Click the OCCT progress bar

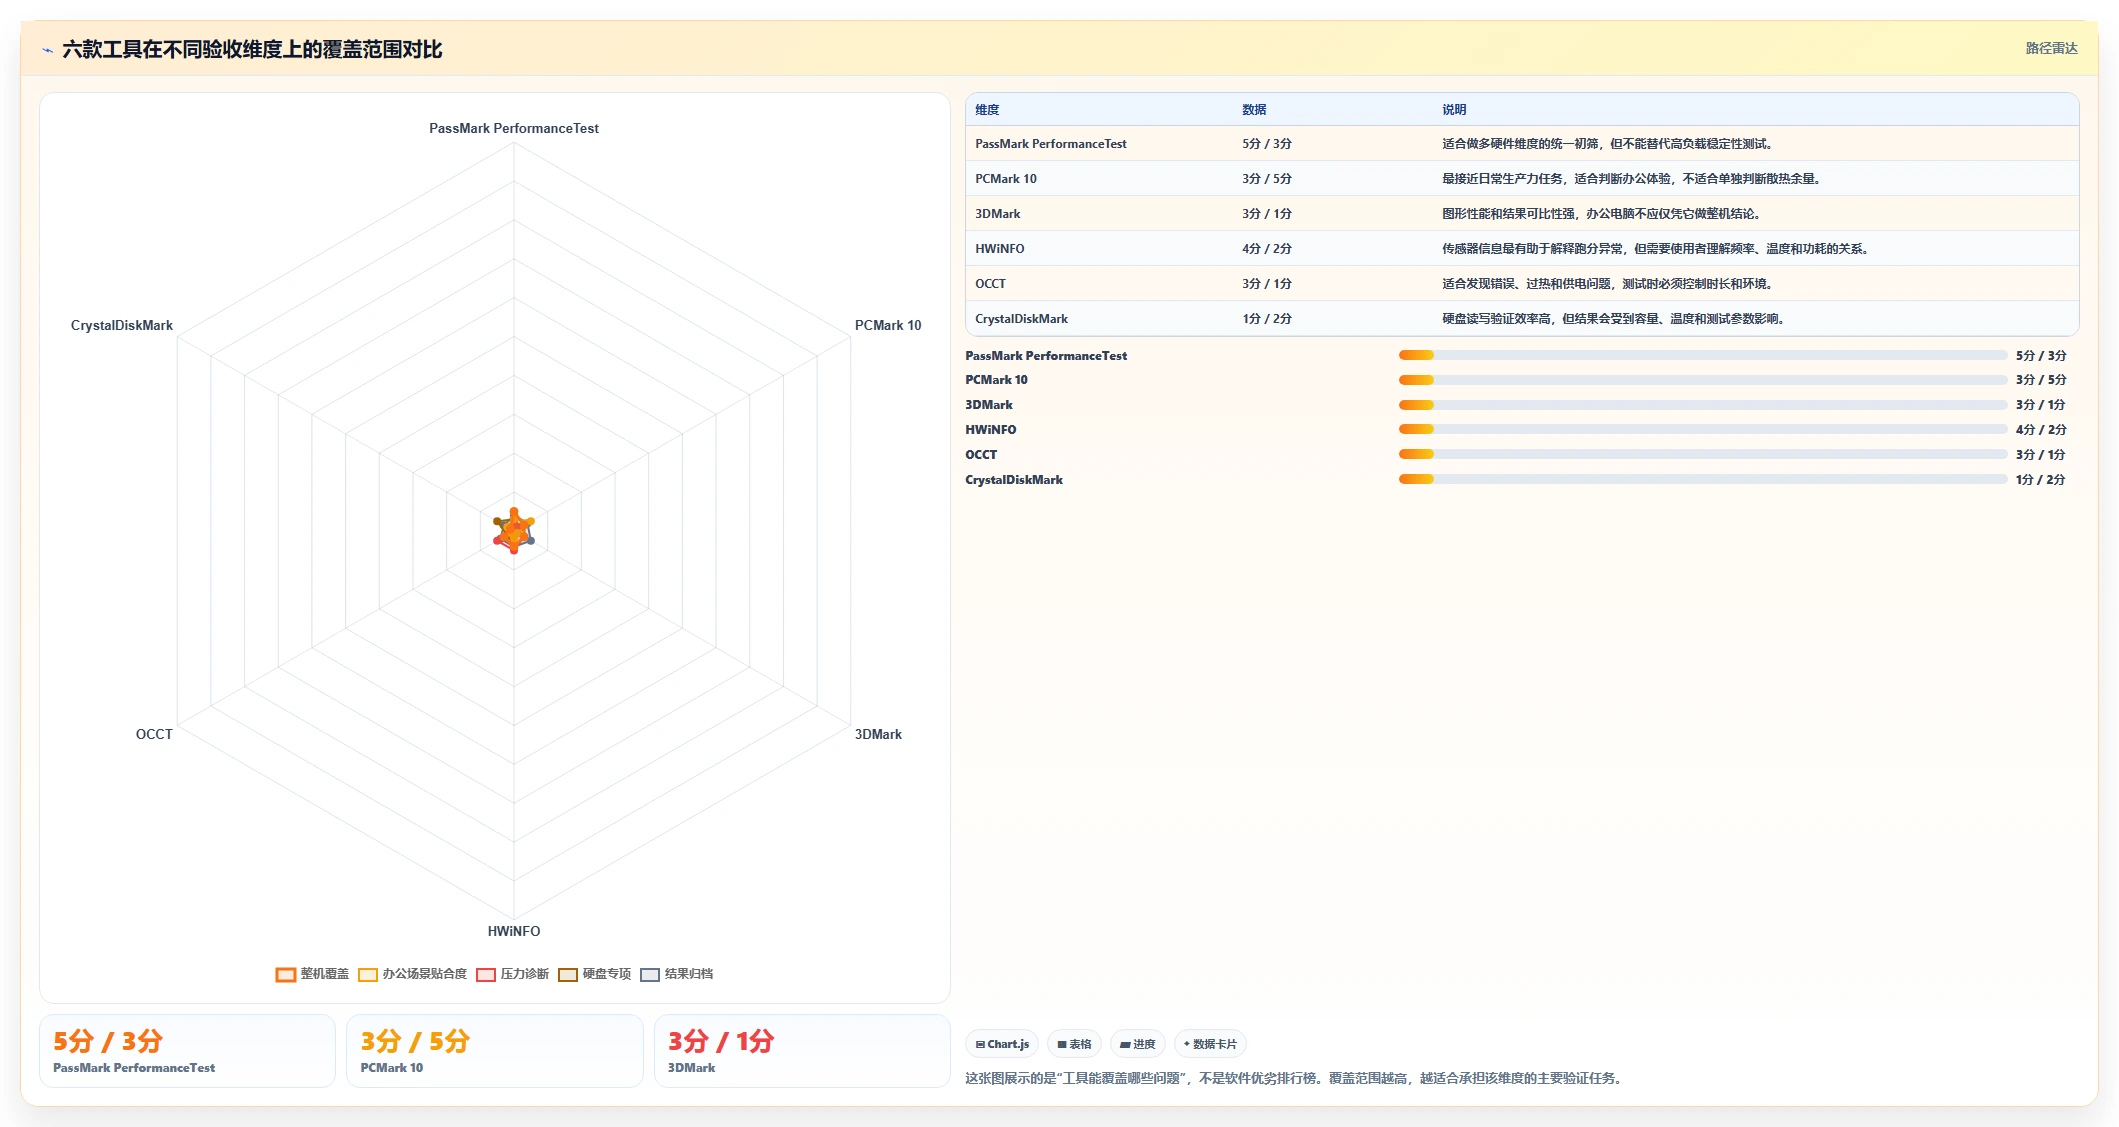[1703, 454]
